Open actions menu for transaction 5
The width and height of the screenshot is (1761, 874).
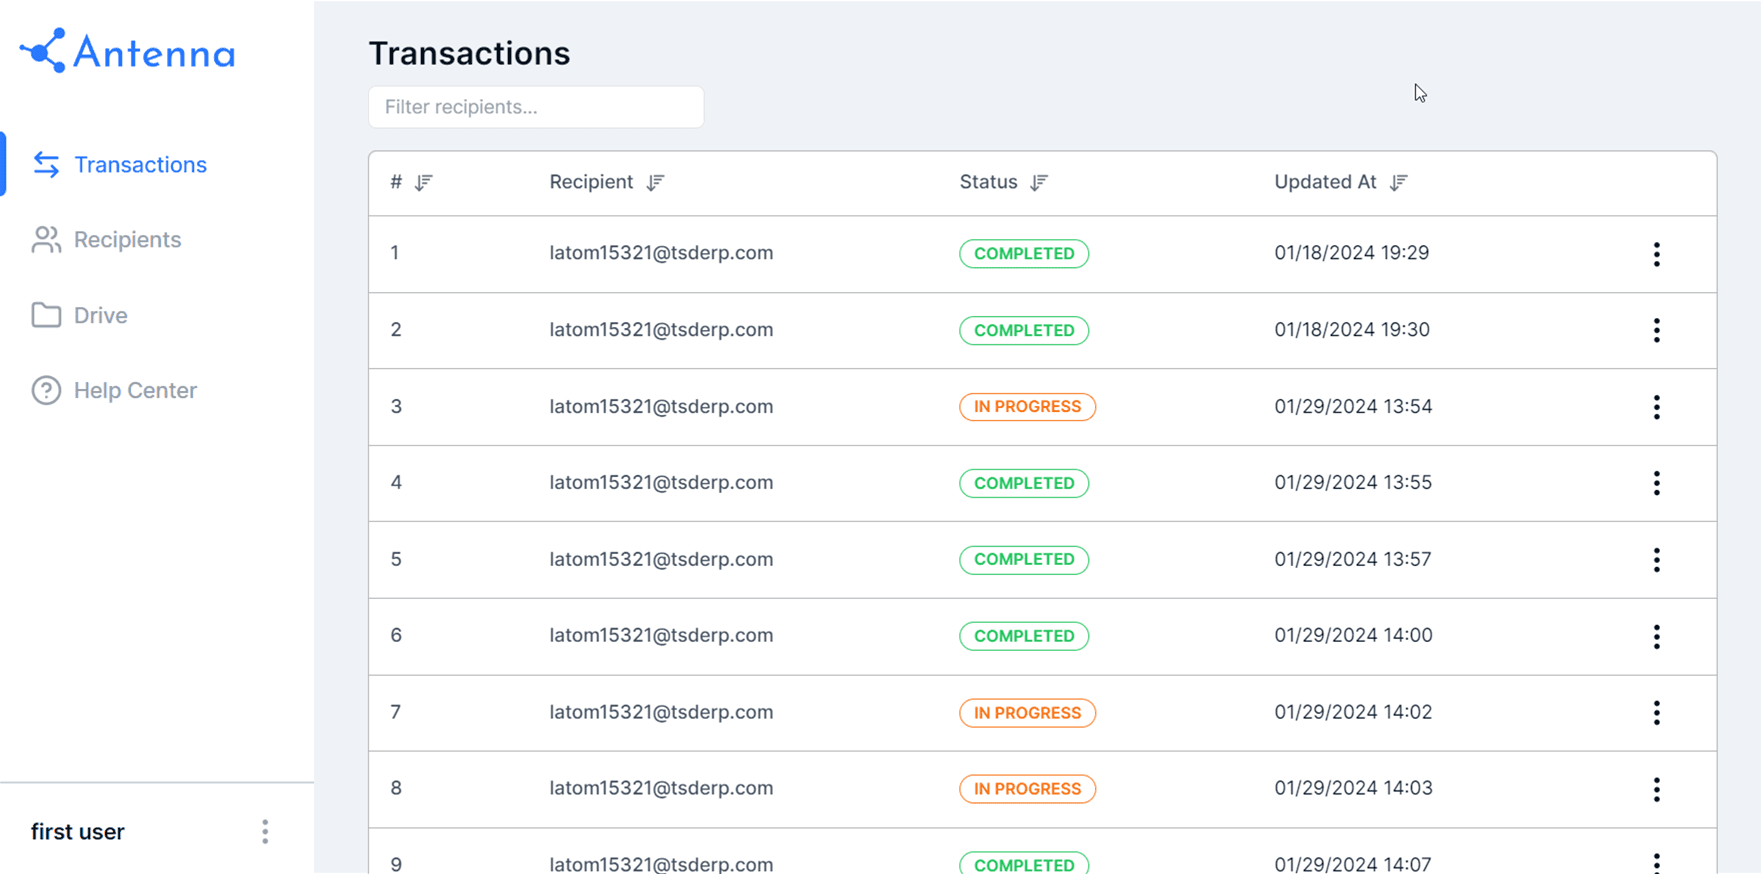coord(1656,560)
